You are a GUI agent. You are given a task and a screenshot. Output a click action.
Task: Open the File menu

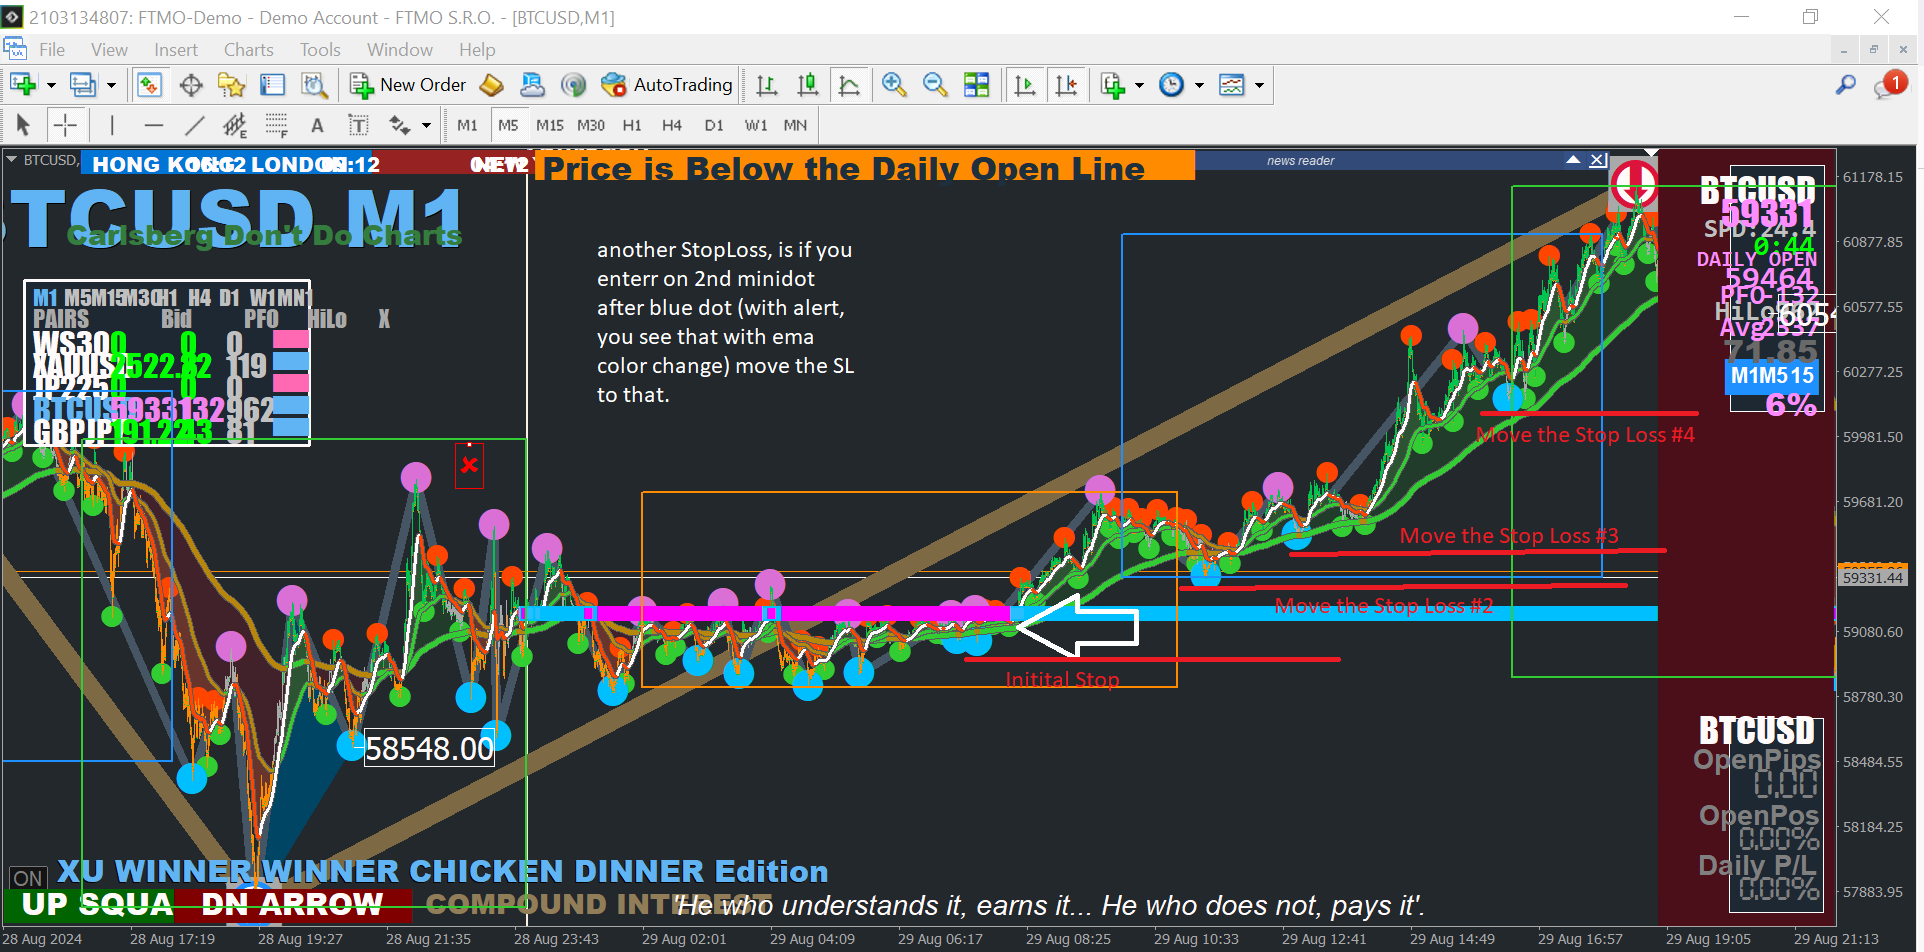click(x=52, y=50)
